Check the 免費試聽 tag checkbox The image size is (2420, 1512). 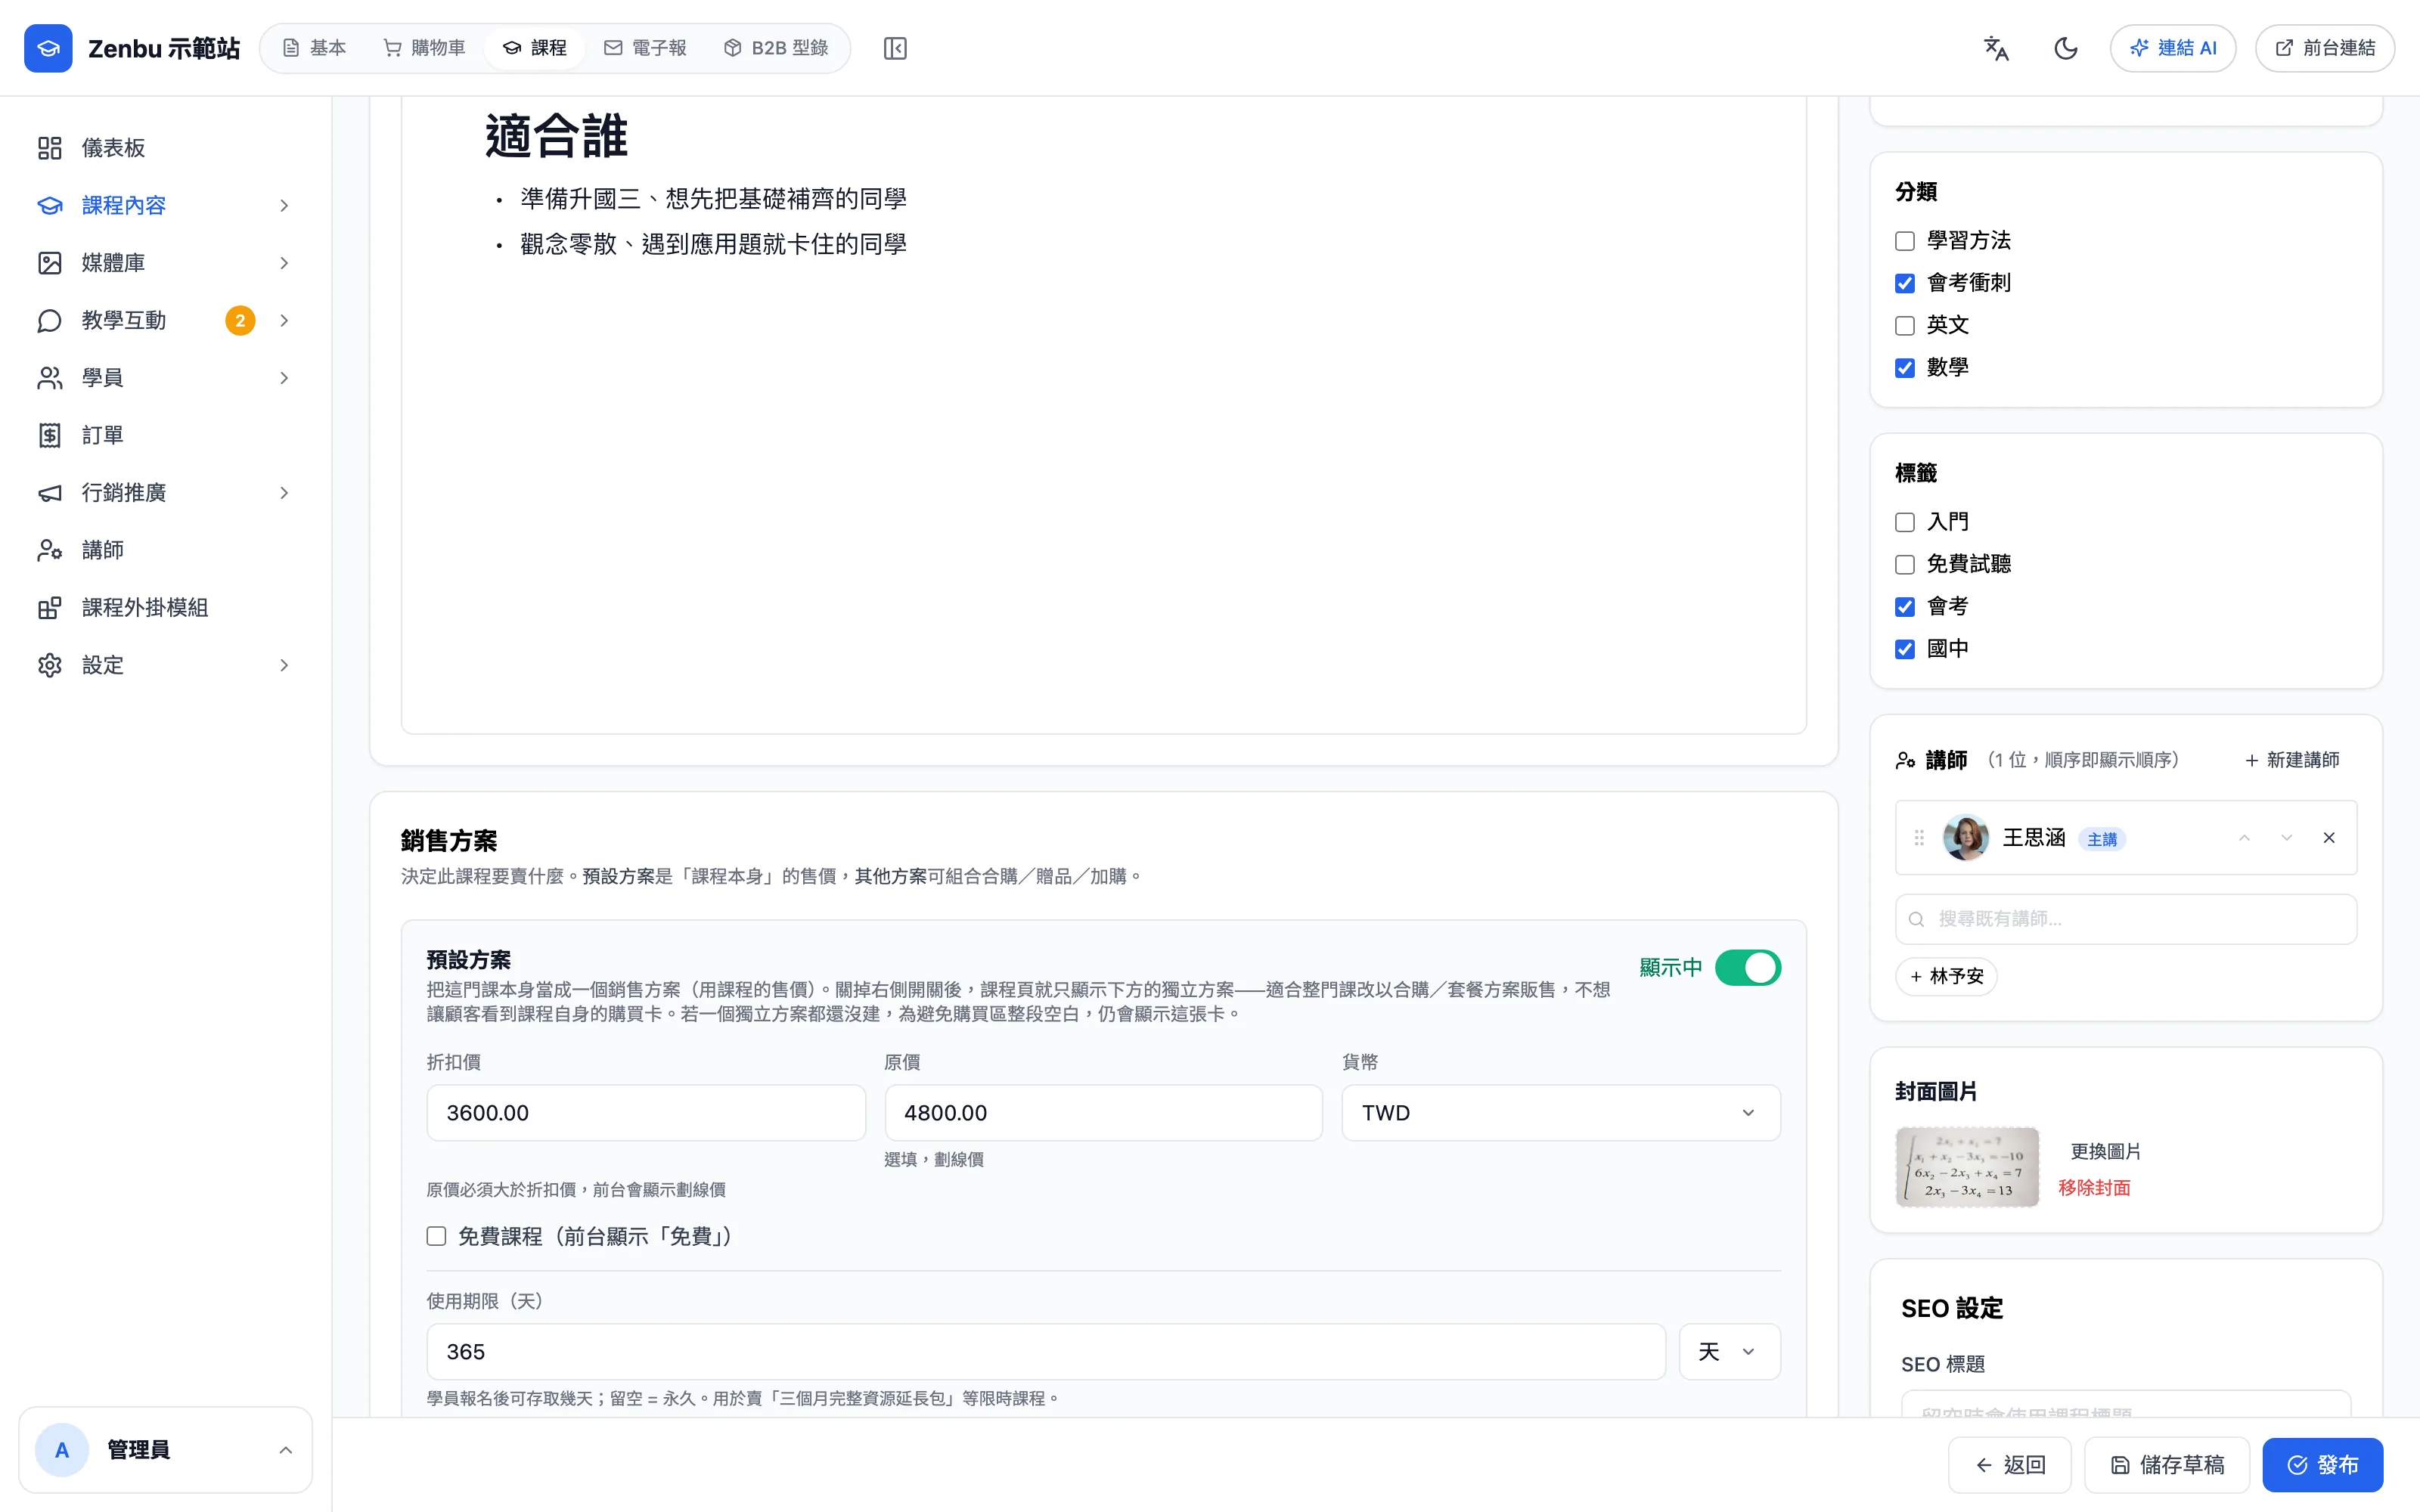(x=1905, y=564)
